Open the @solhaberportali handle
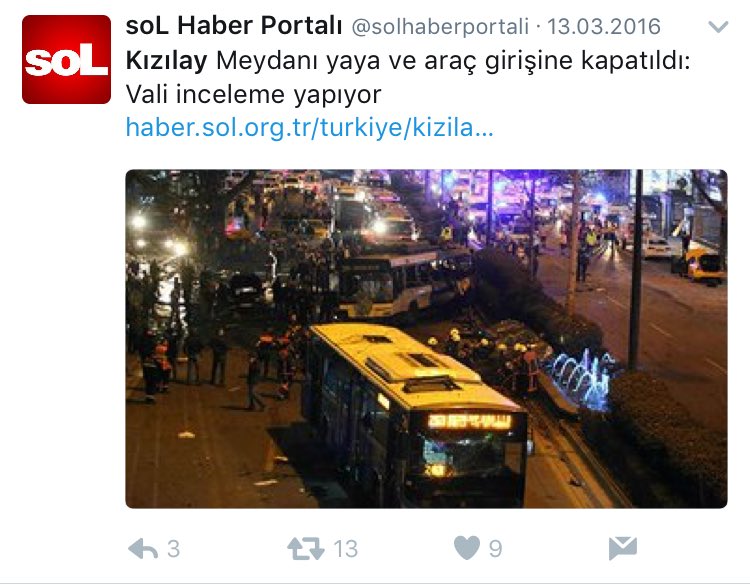The height and width of the screenshot is (585, 750). click(x=440, y=27)
